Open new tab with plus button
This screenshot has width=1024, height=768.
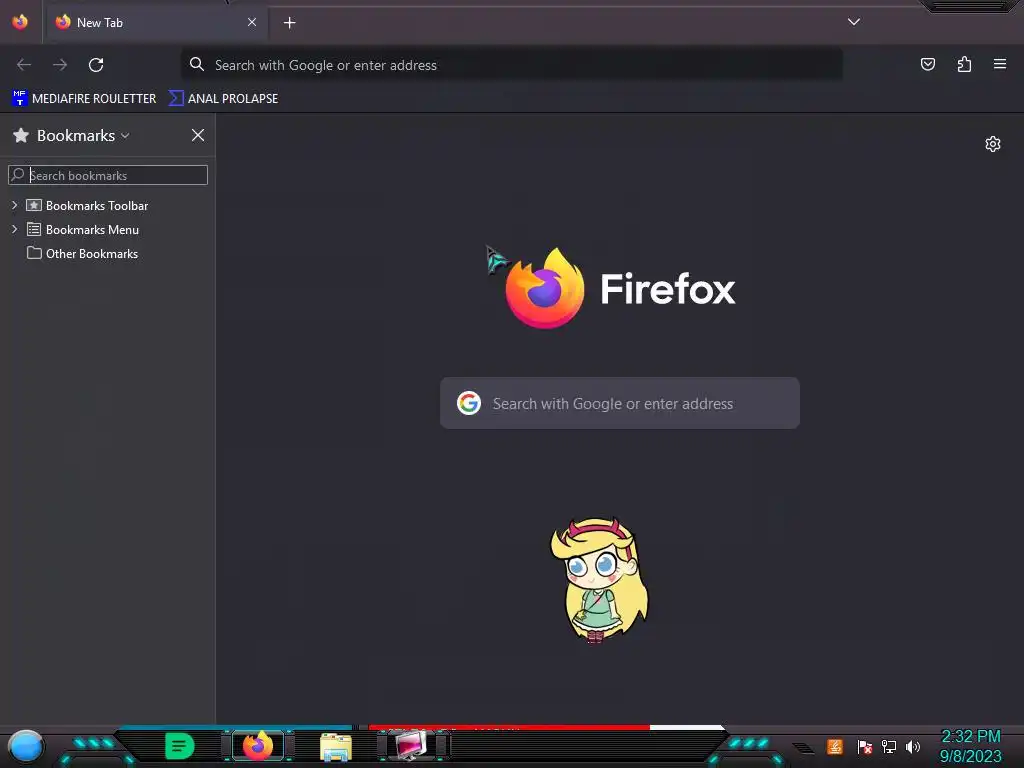[x=289, y=23]
